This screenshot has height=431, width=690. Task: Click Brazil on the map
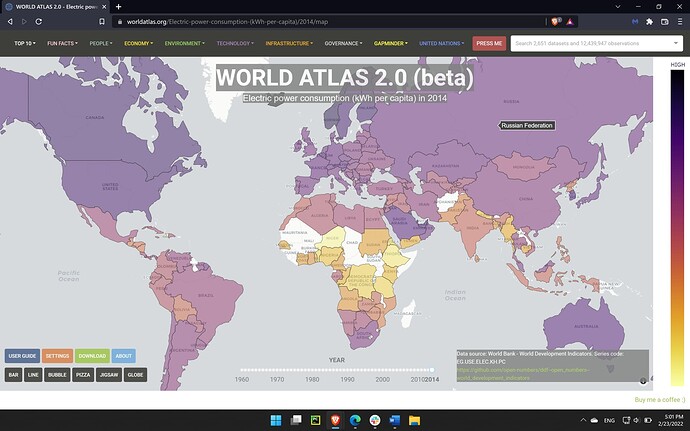click(206, 295)
